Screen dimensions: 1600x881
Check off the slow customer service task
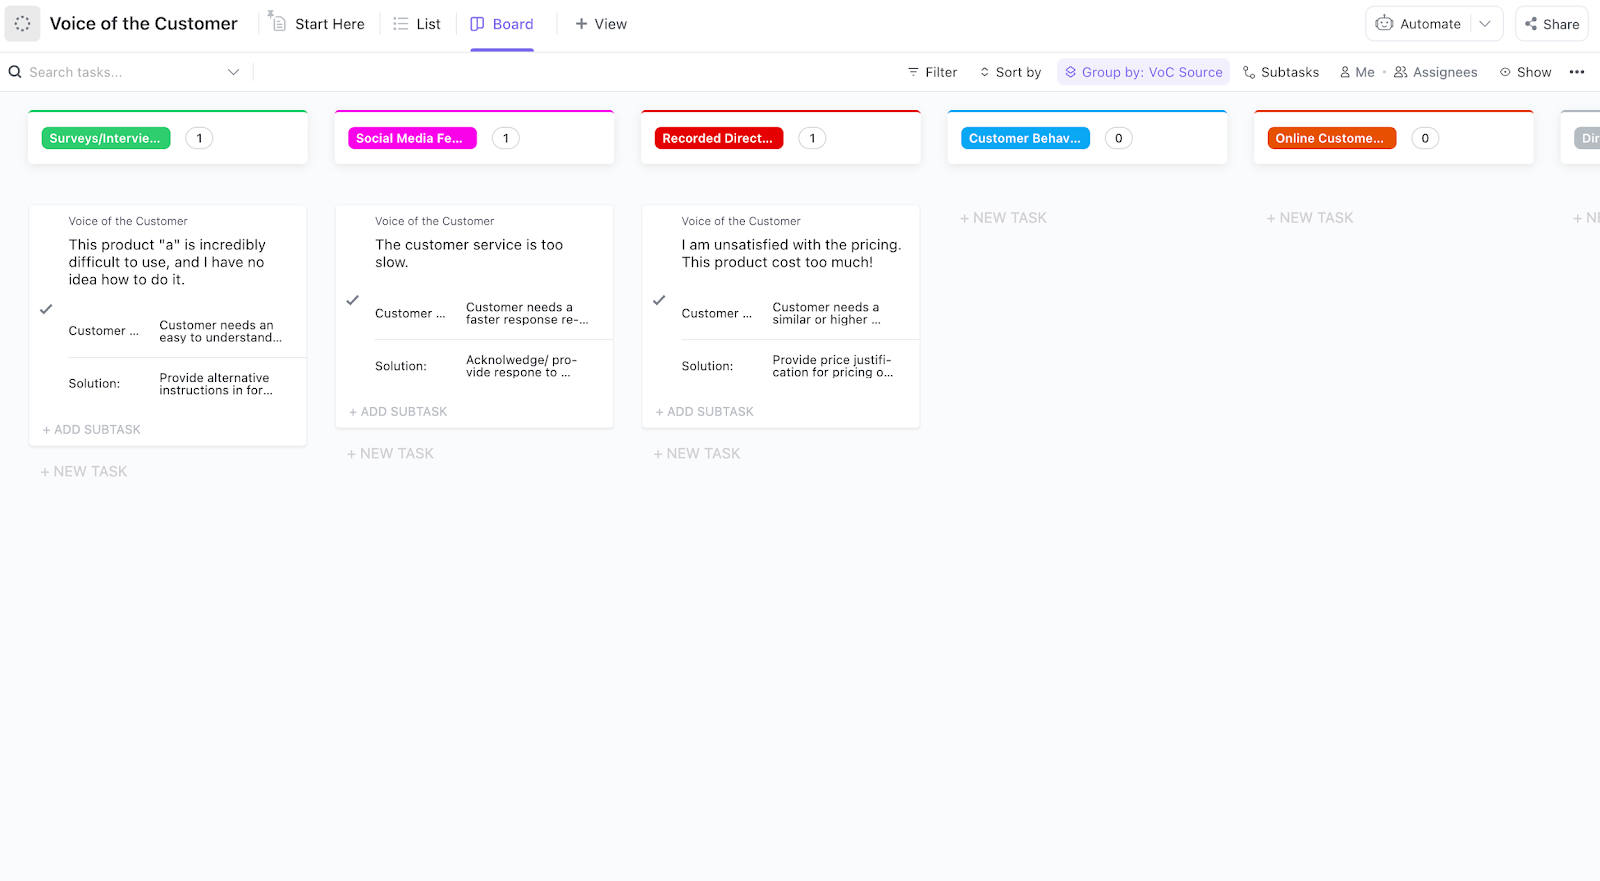click(x=352, y=300)
